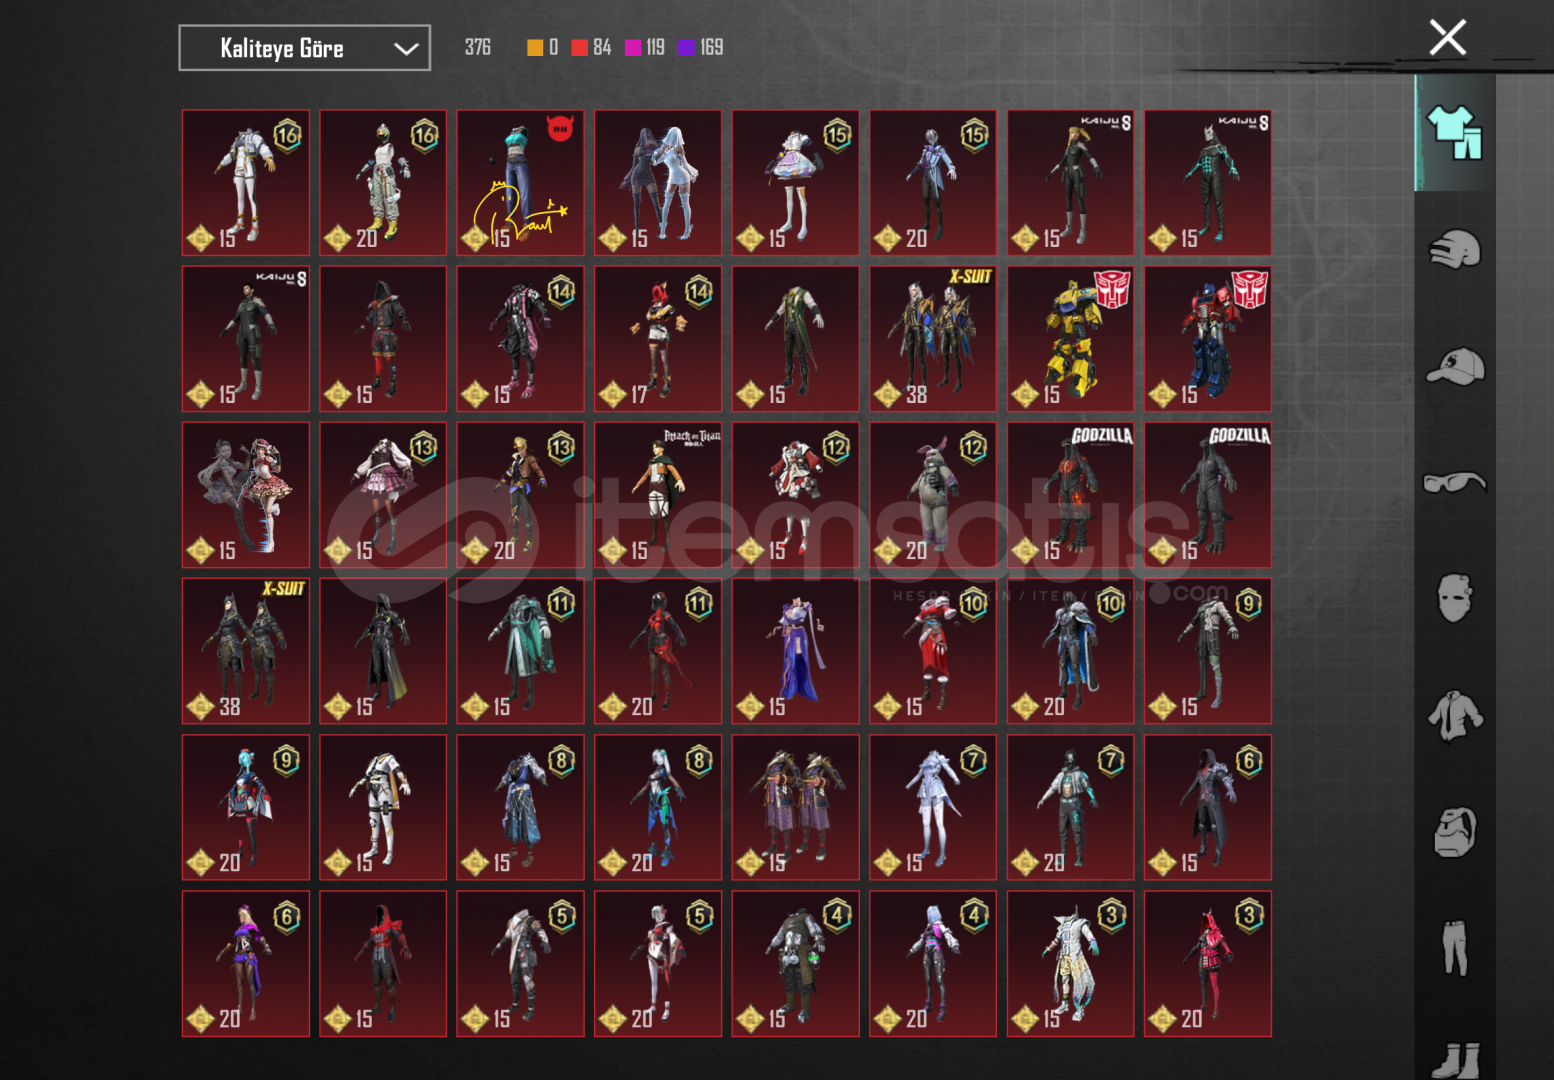Click the dropdown chevron arrow

coord(405,49)
